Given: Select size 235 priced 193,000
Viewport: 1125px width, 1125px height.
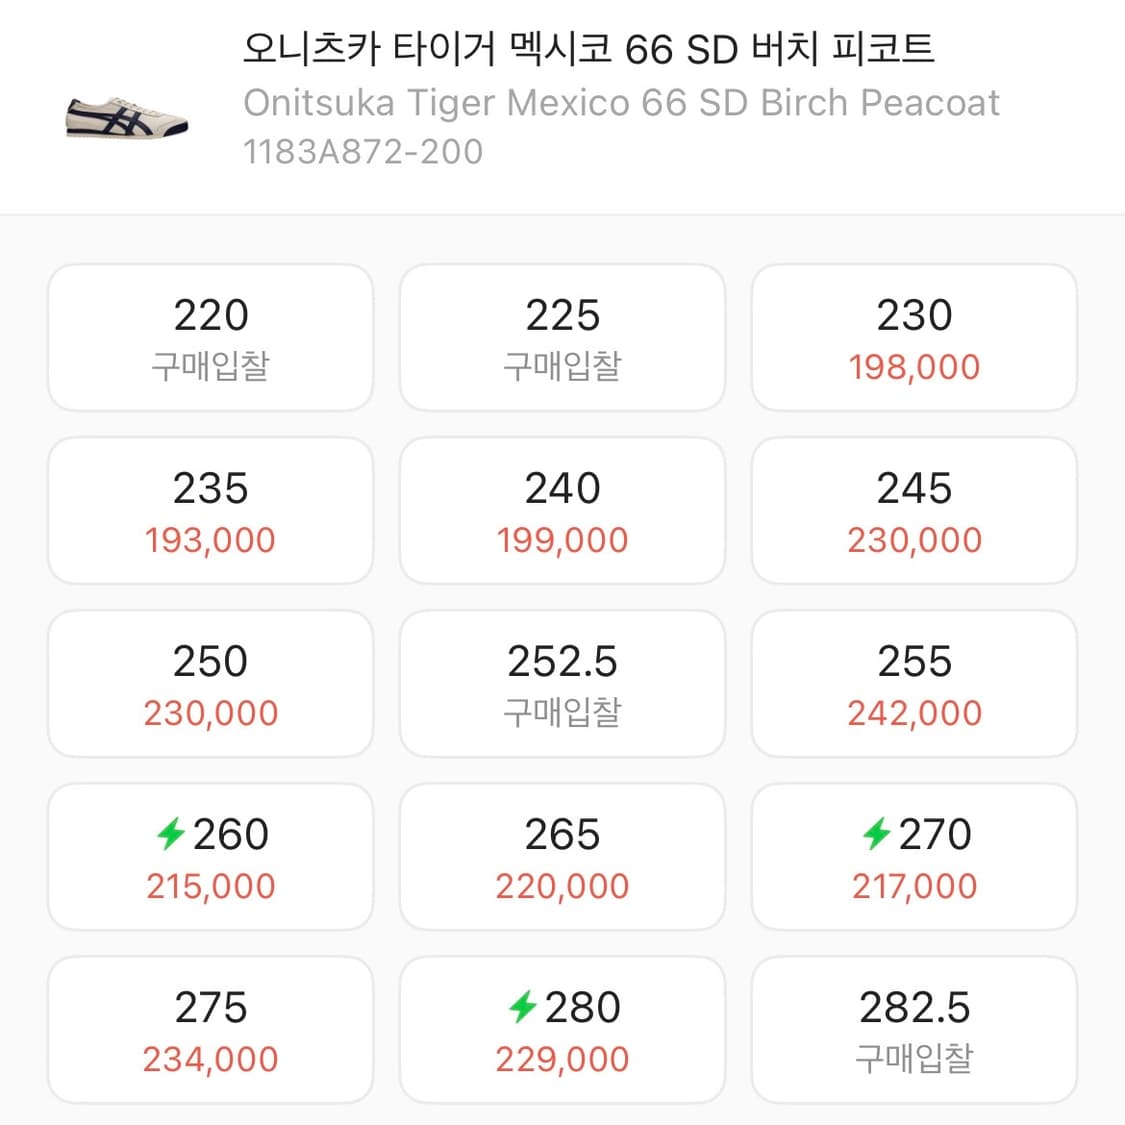Looking at the screenshot, I should pyautogui.click(x=209, y=510).
